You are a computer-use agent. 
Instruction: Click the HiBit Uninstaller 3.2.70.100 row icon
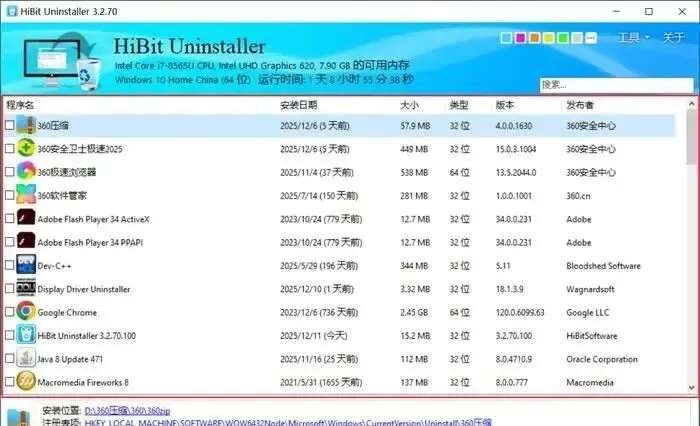(26, 335)
